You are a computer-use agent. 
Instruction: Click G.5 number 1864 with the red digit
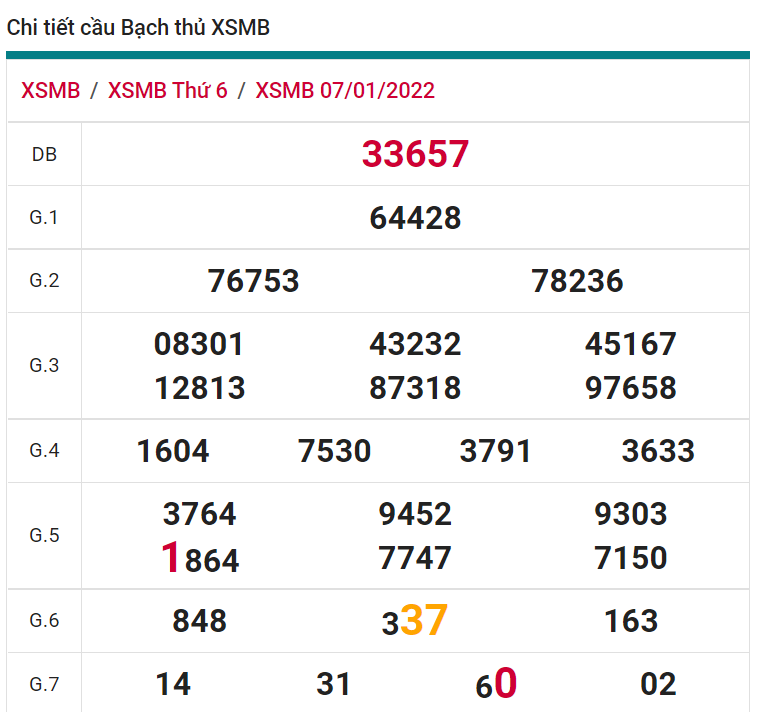(200, 559)
